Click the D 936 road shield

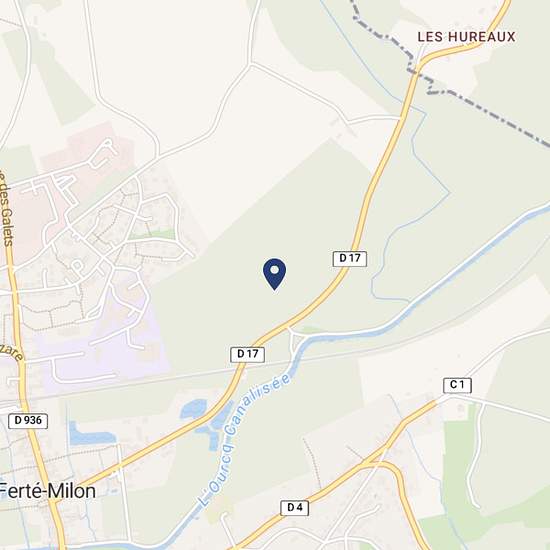click(x=28, y=421)
